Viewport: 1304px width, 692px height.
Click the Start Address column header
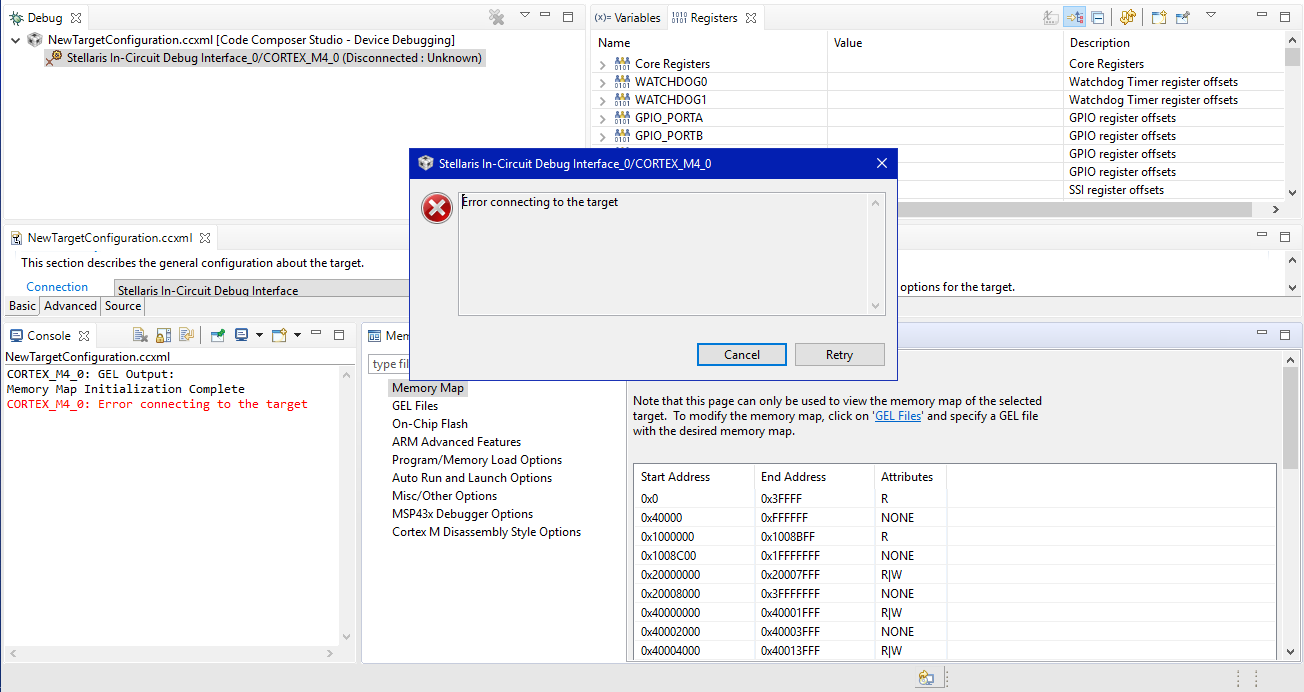pos(694,477)
